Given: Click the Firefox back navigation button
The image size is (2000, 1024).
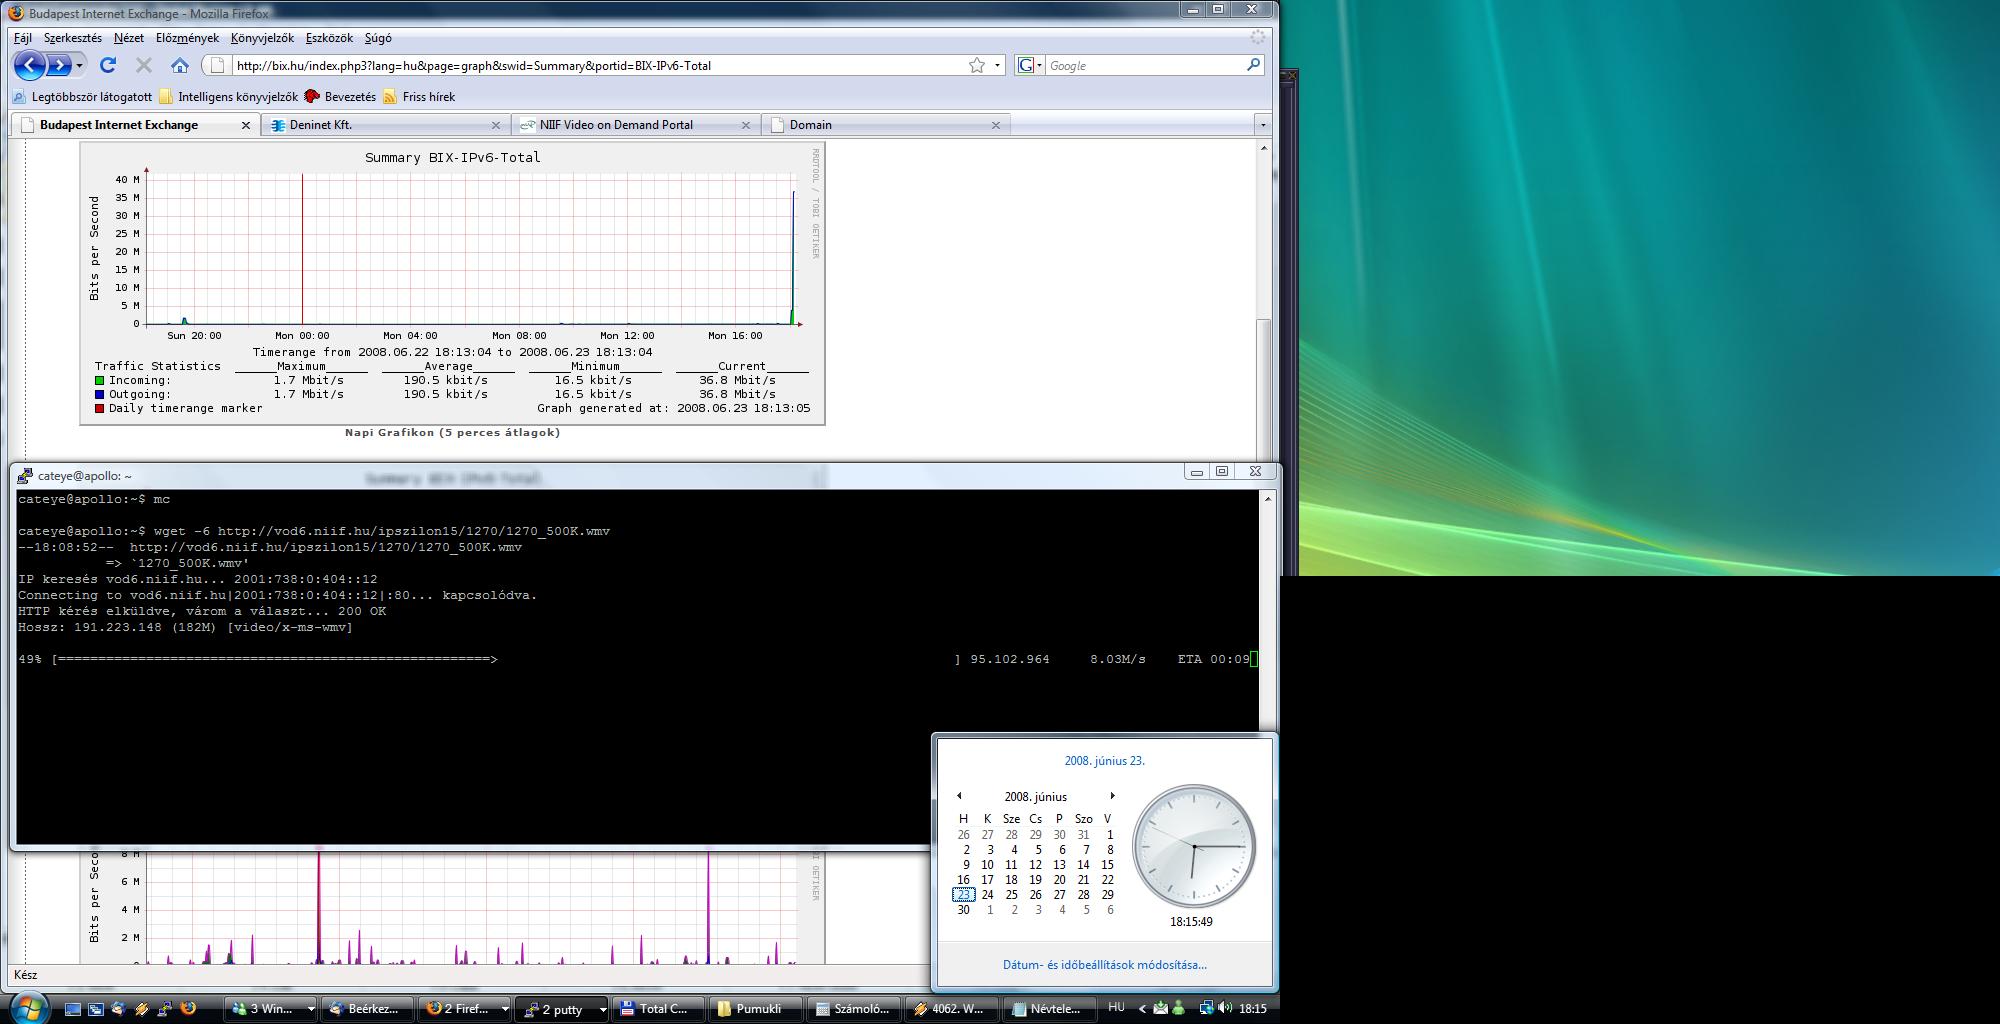Looking at the screenshot, I should point(30,66).
